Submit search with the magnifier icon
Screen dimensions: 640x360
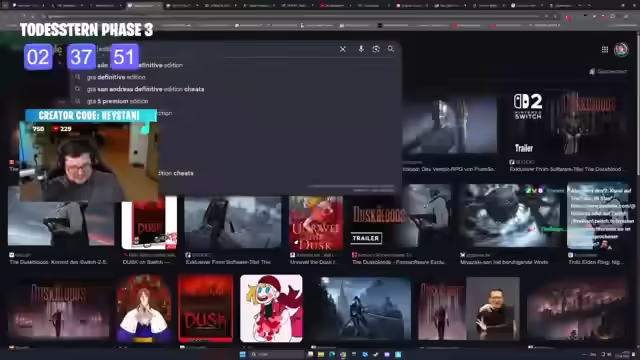(x=391, y=49)
